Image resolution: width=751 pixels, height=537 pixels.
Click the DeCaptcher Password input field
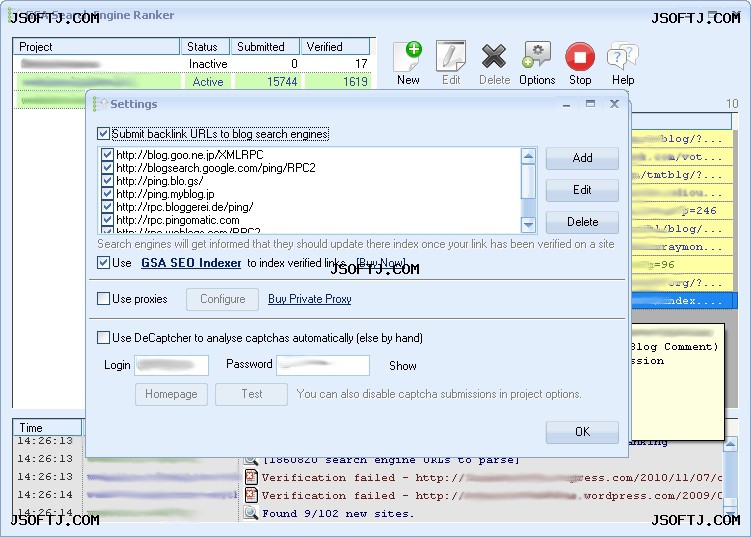(323, 365)
